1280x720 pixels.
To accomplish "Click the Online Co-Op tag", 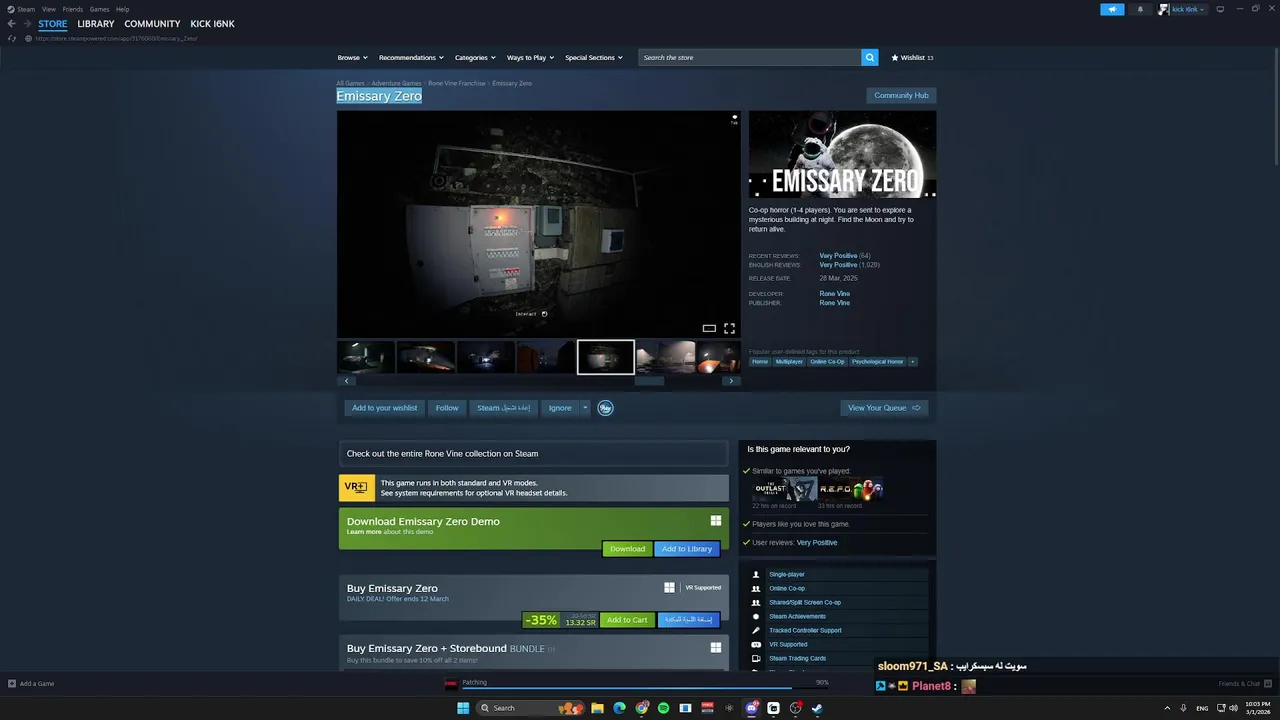I will (827, 362).
